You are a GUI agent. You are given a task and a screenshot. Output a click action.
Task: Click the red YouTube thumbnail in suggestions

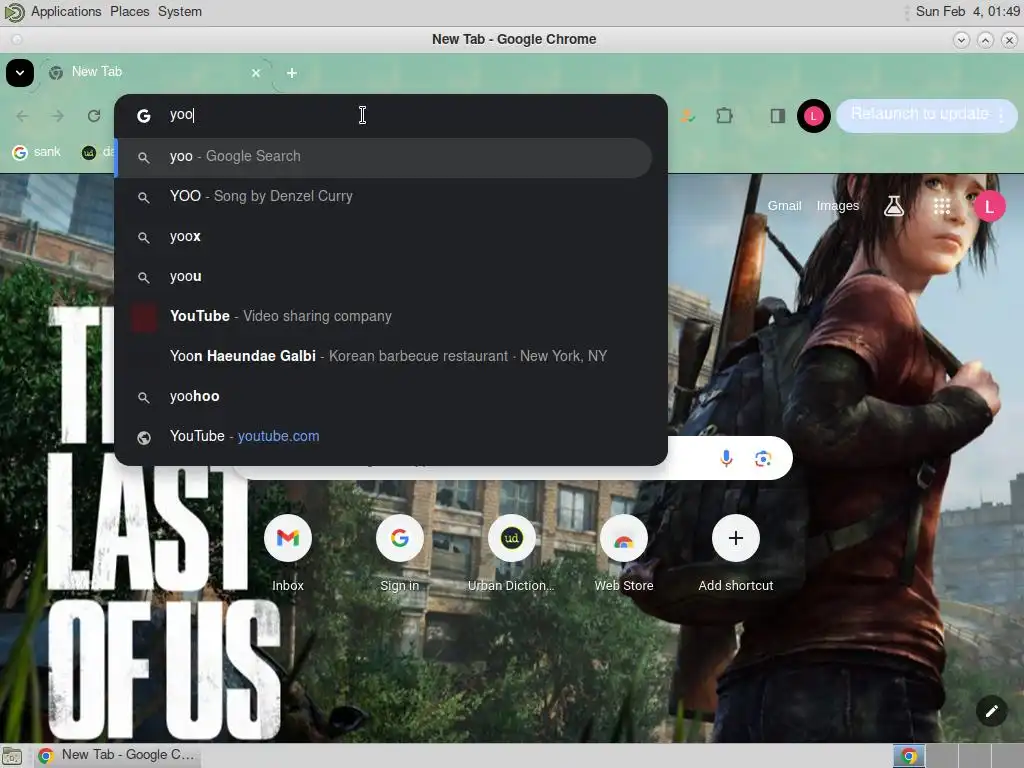[x=144, y=317]
